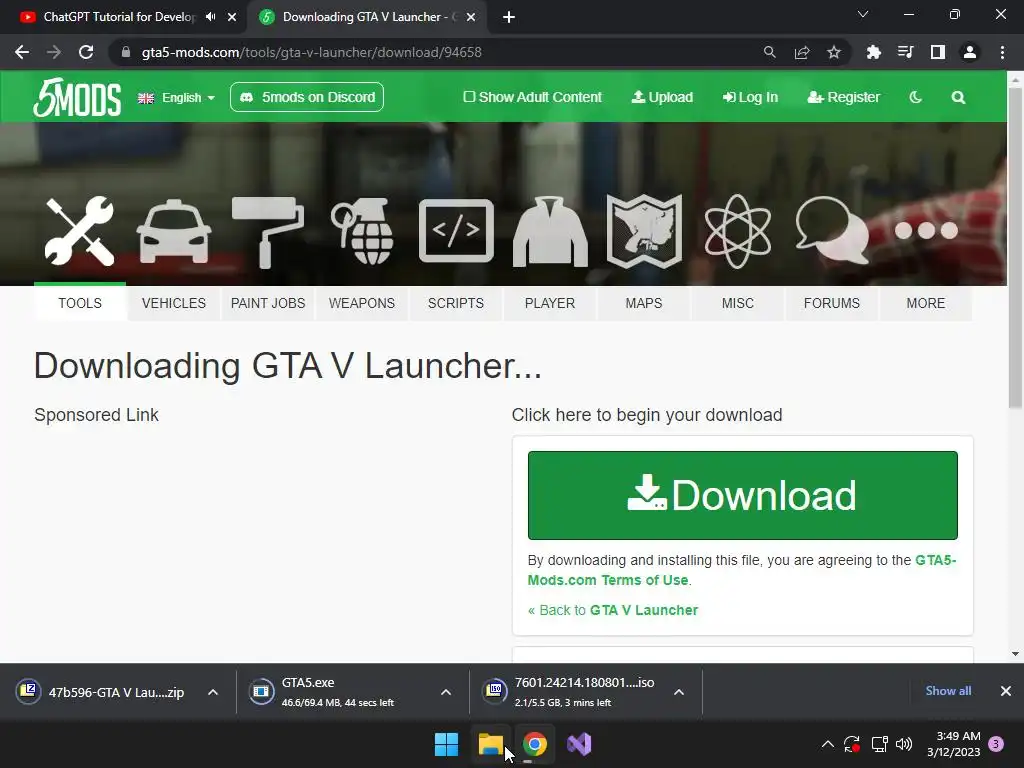This screenshot has height=768, width=1024.
Task: Select the WEAPONS category tab
Action: 362,303
